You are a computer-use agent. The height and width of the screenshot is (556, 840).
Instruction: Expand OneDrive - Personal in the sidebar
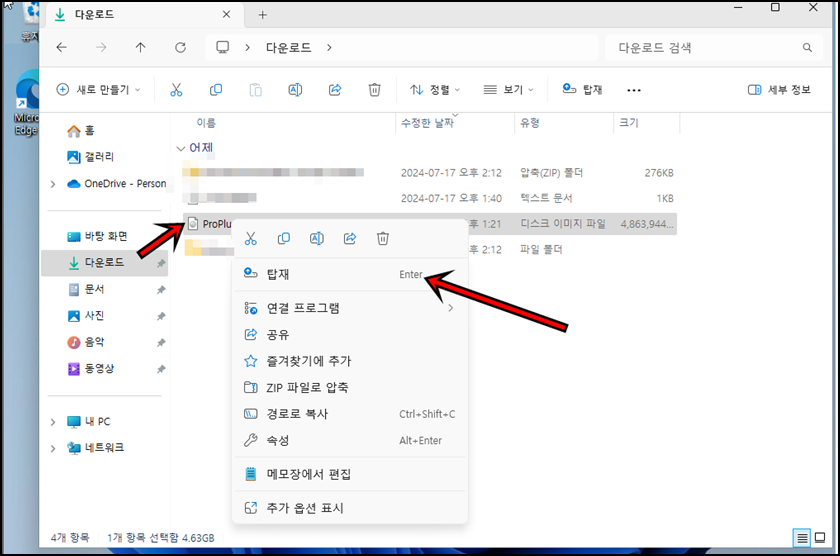pyautogui.click(x=52, y=184)
